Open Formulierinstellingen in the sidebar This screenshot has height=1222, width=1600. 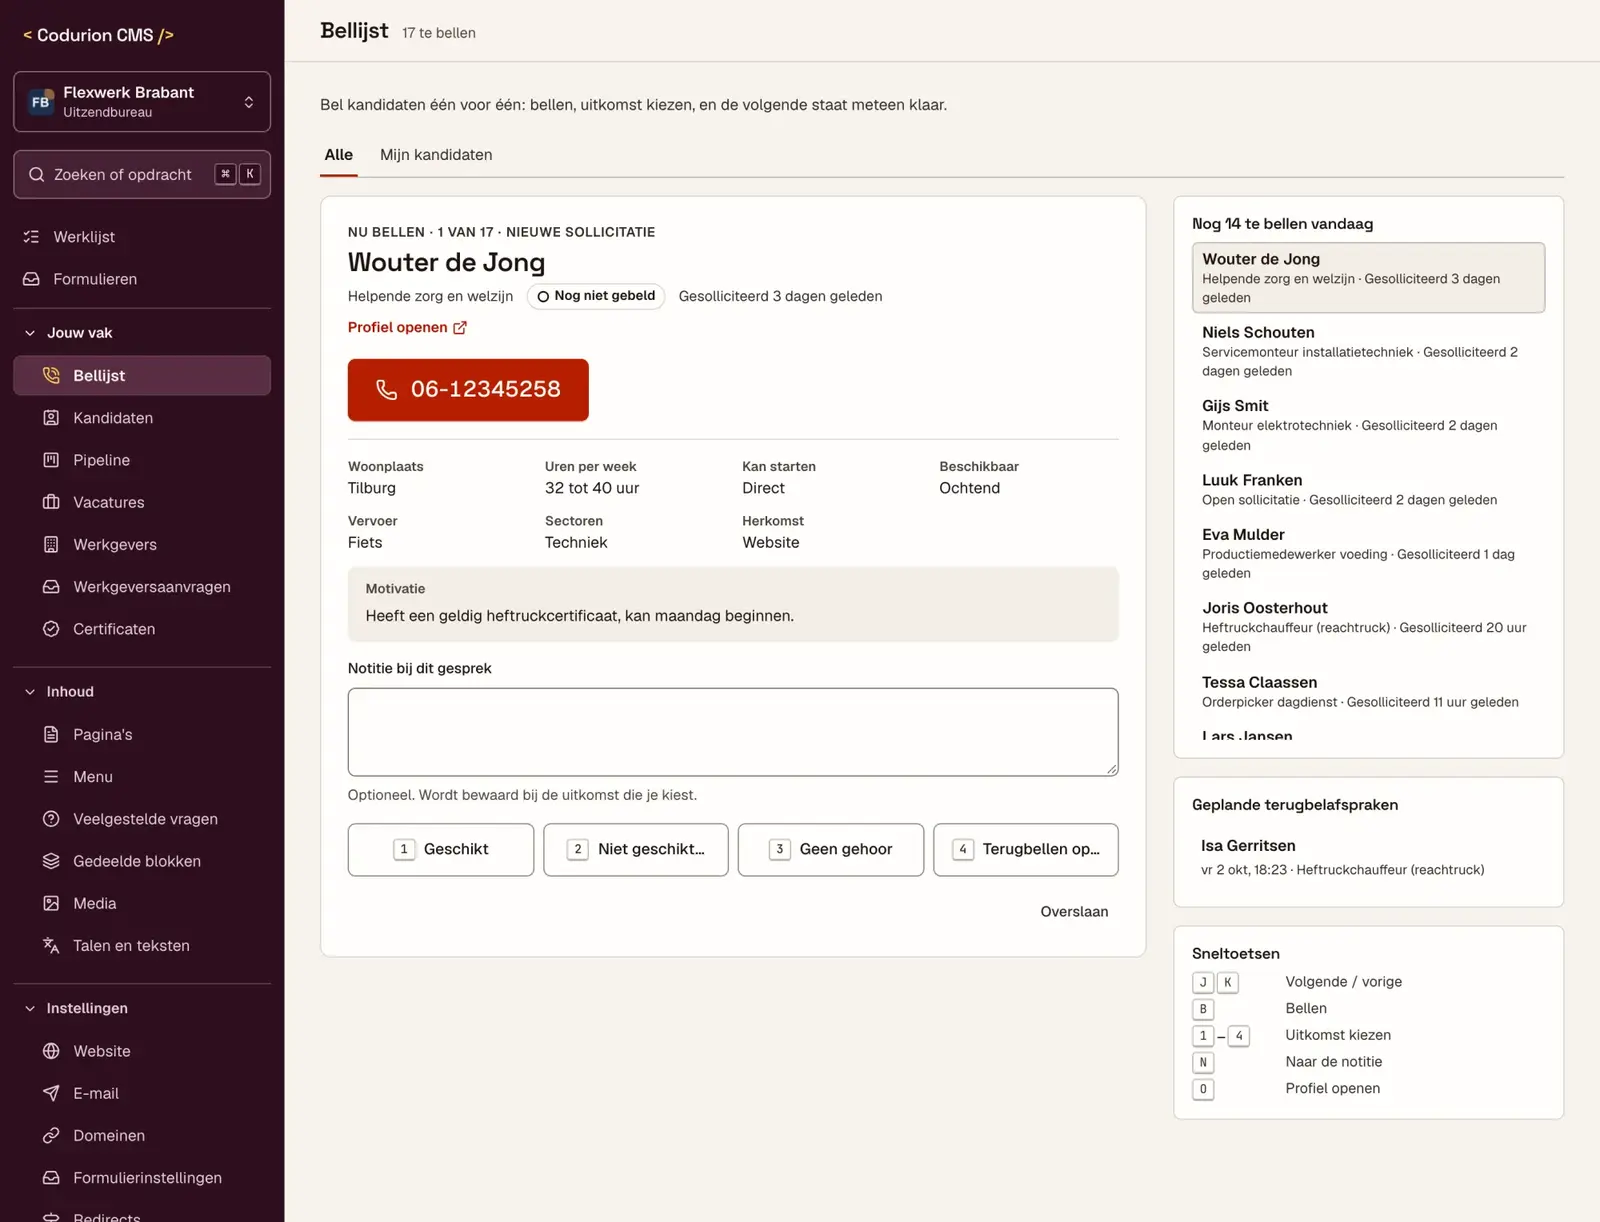point(142,1178)
